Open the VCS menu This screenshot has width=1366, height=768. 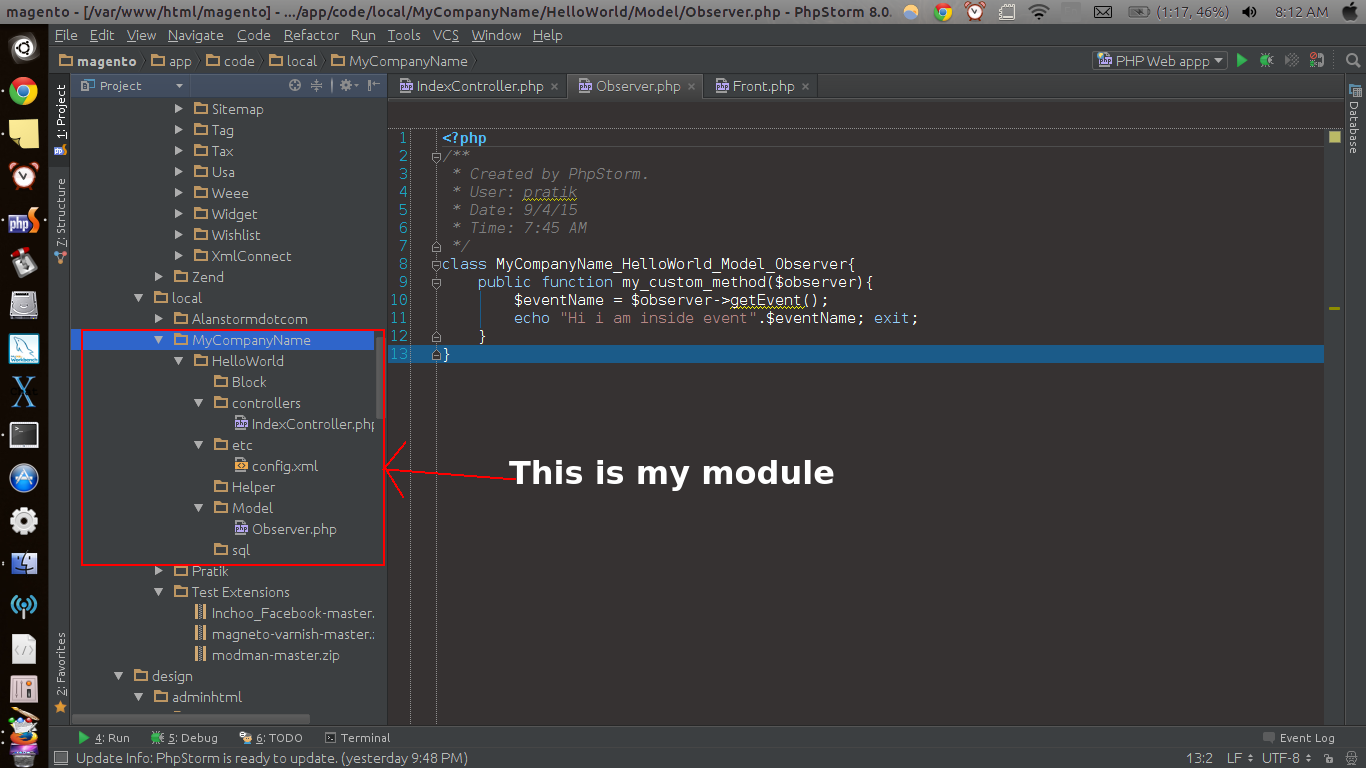tap(446, 35)
